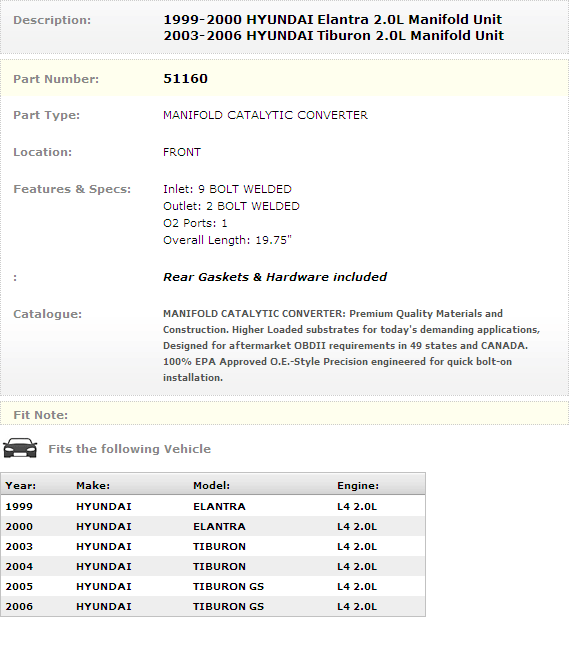Click L4 2.0L engine in the 1999 row

click(357, 506)
